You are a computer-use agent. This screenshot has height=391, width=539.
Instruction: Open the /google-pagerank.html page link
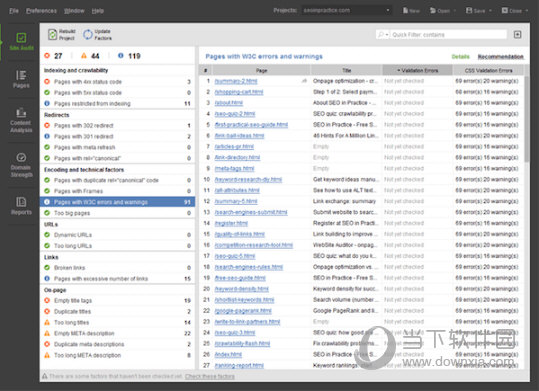(x=243, y=311)
